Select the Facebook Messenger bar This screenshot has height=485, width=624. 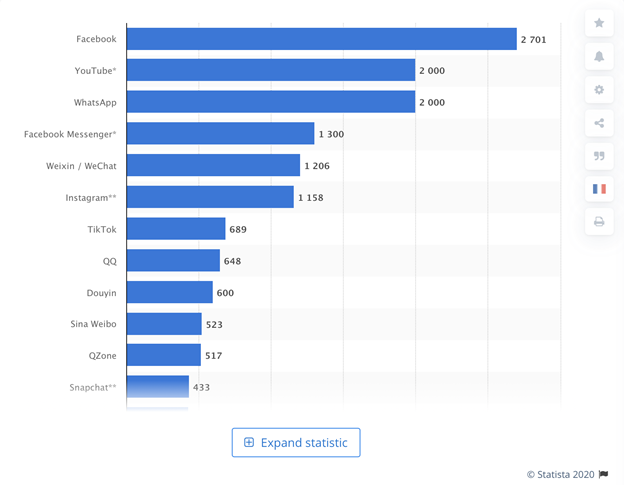tap(220, 133)
